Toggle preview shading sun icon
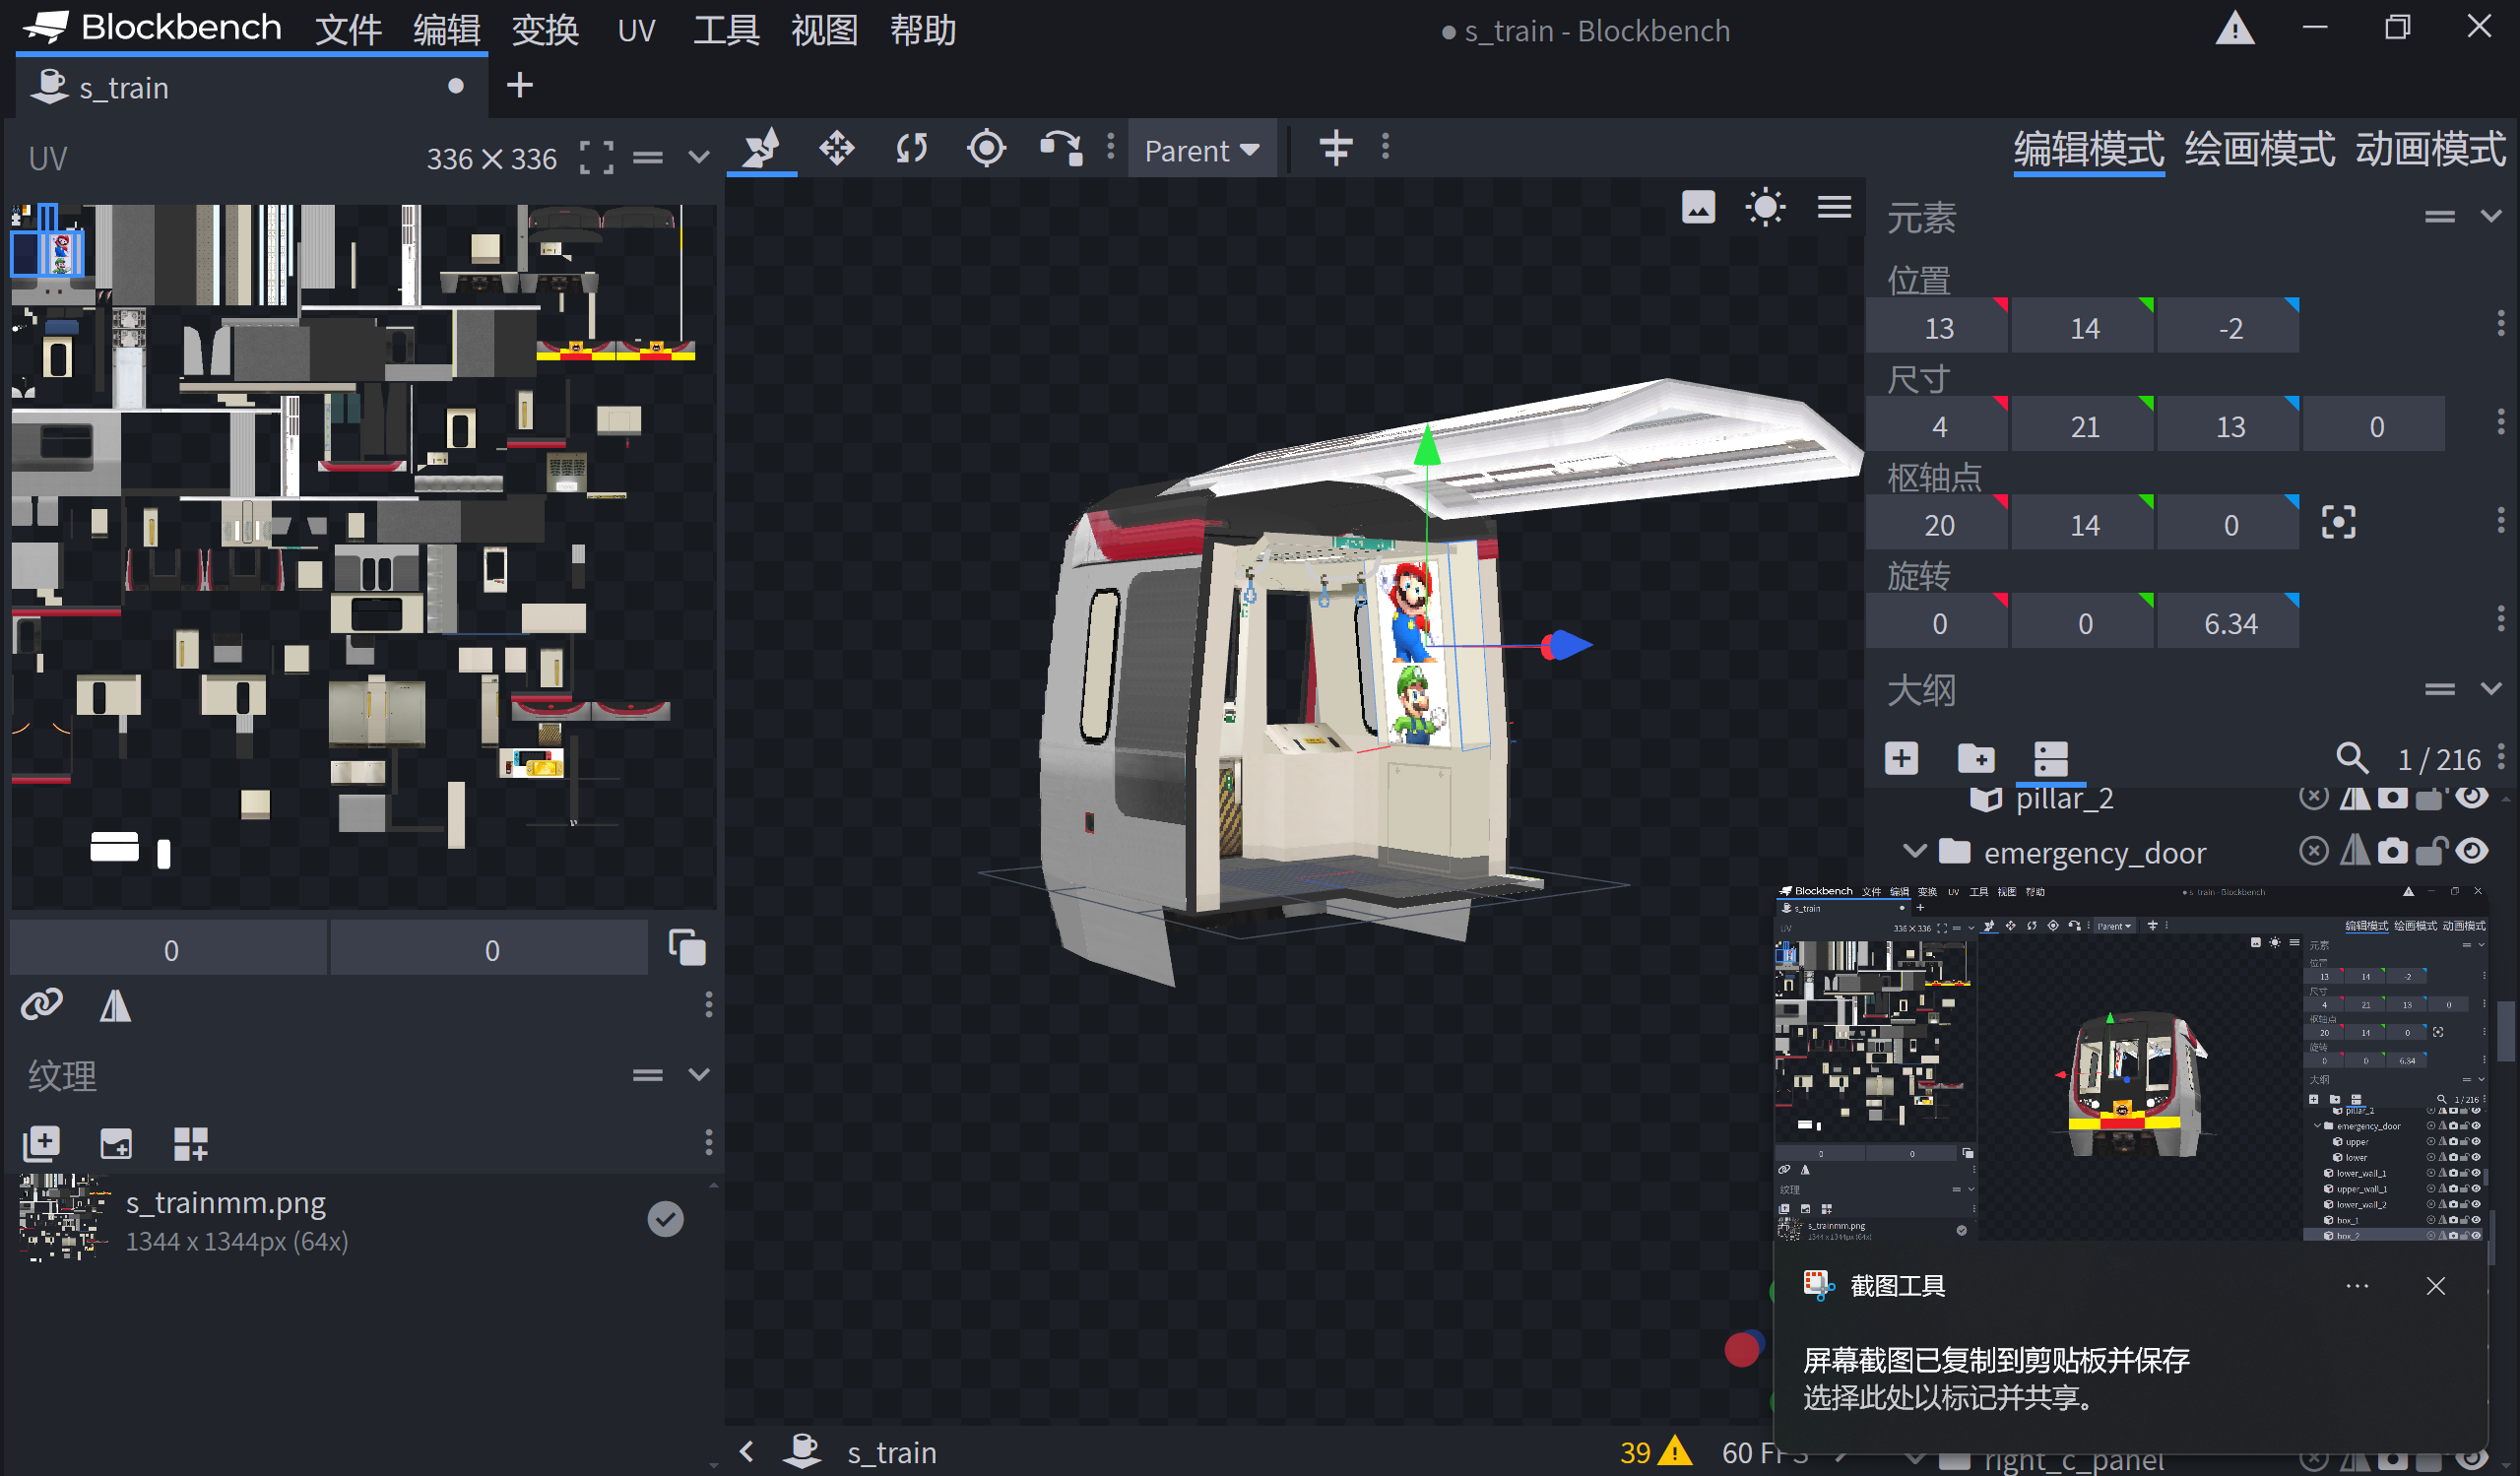 [x=1766, y=207]
